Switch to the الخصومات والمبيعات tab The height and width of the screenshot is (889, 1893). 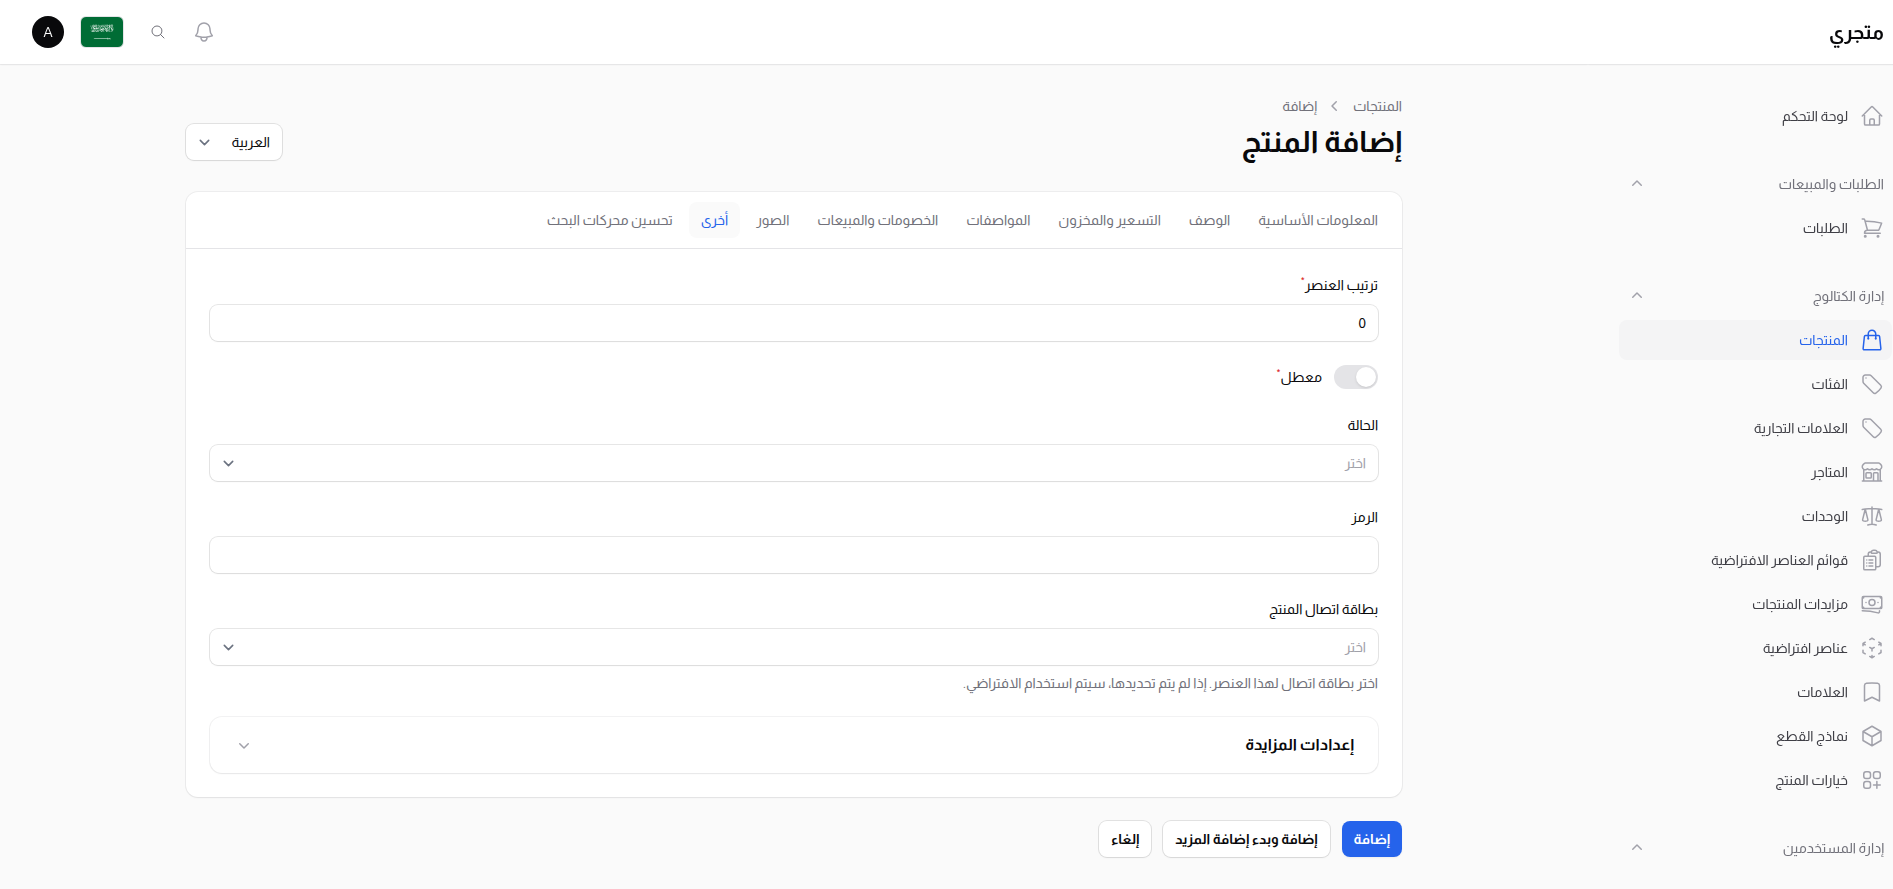878,220
